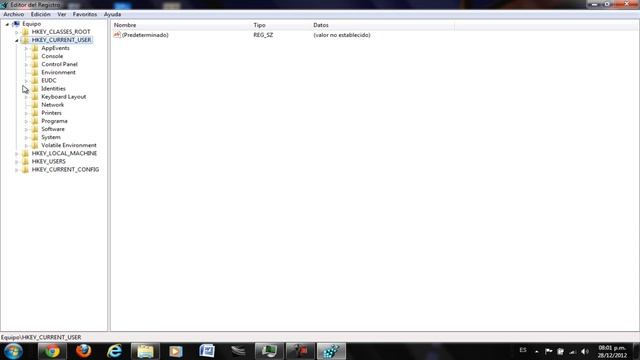Click the ES language indicator
This screenshot has width=640, height=360.
tap(523, 350)
